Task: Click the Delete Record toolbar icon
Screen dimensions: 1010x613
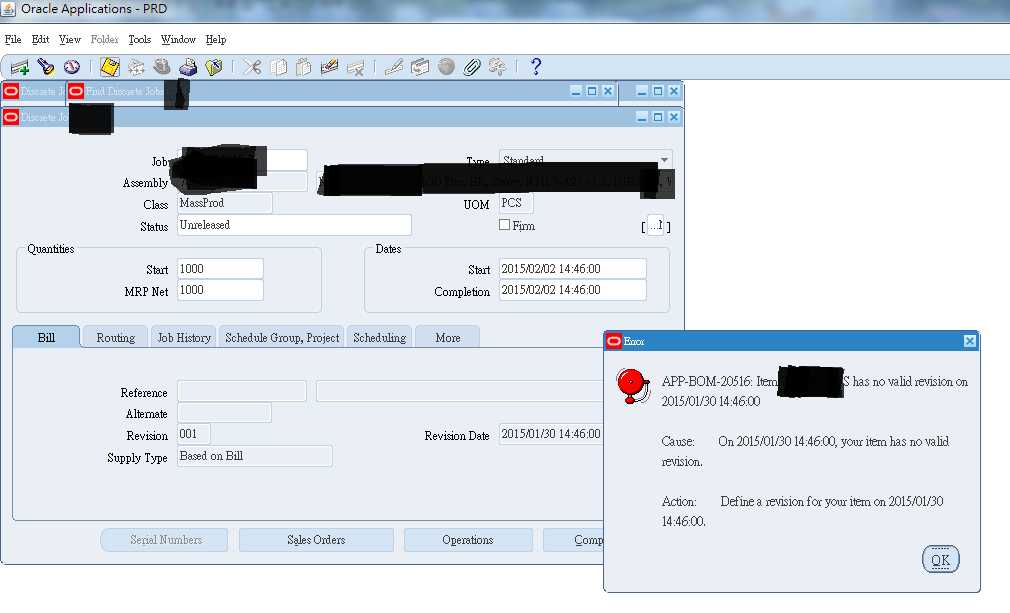Action: click(355, 67)
